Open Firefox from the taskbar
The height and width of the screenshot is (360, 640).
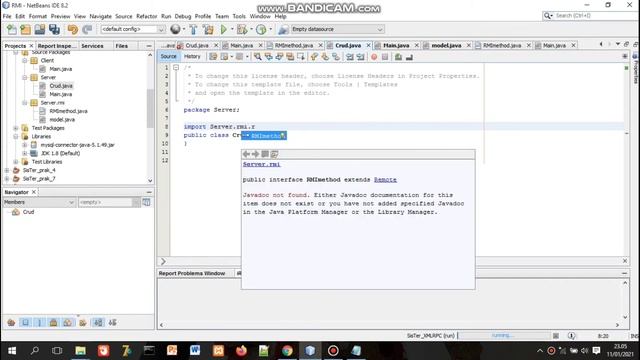(241, 351)
